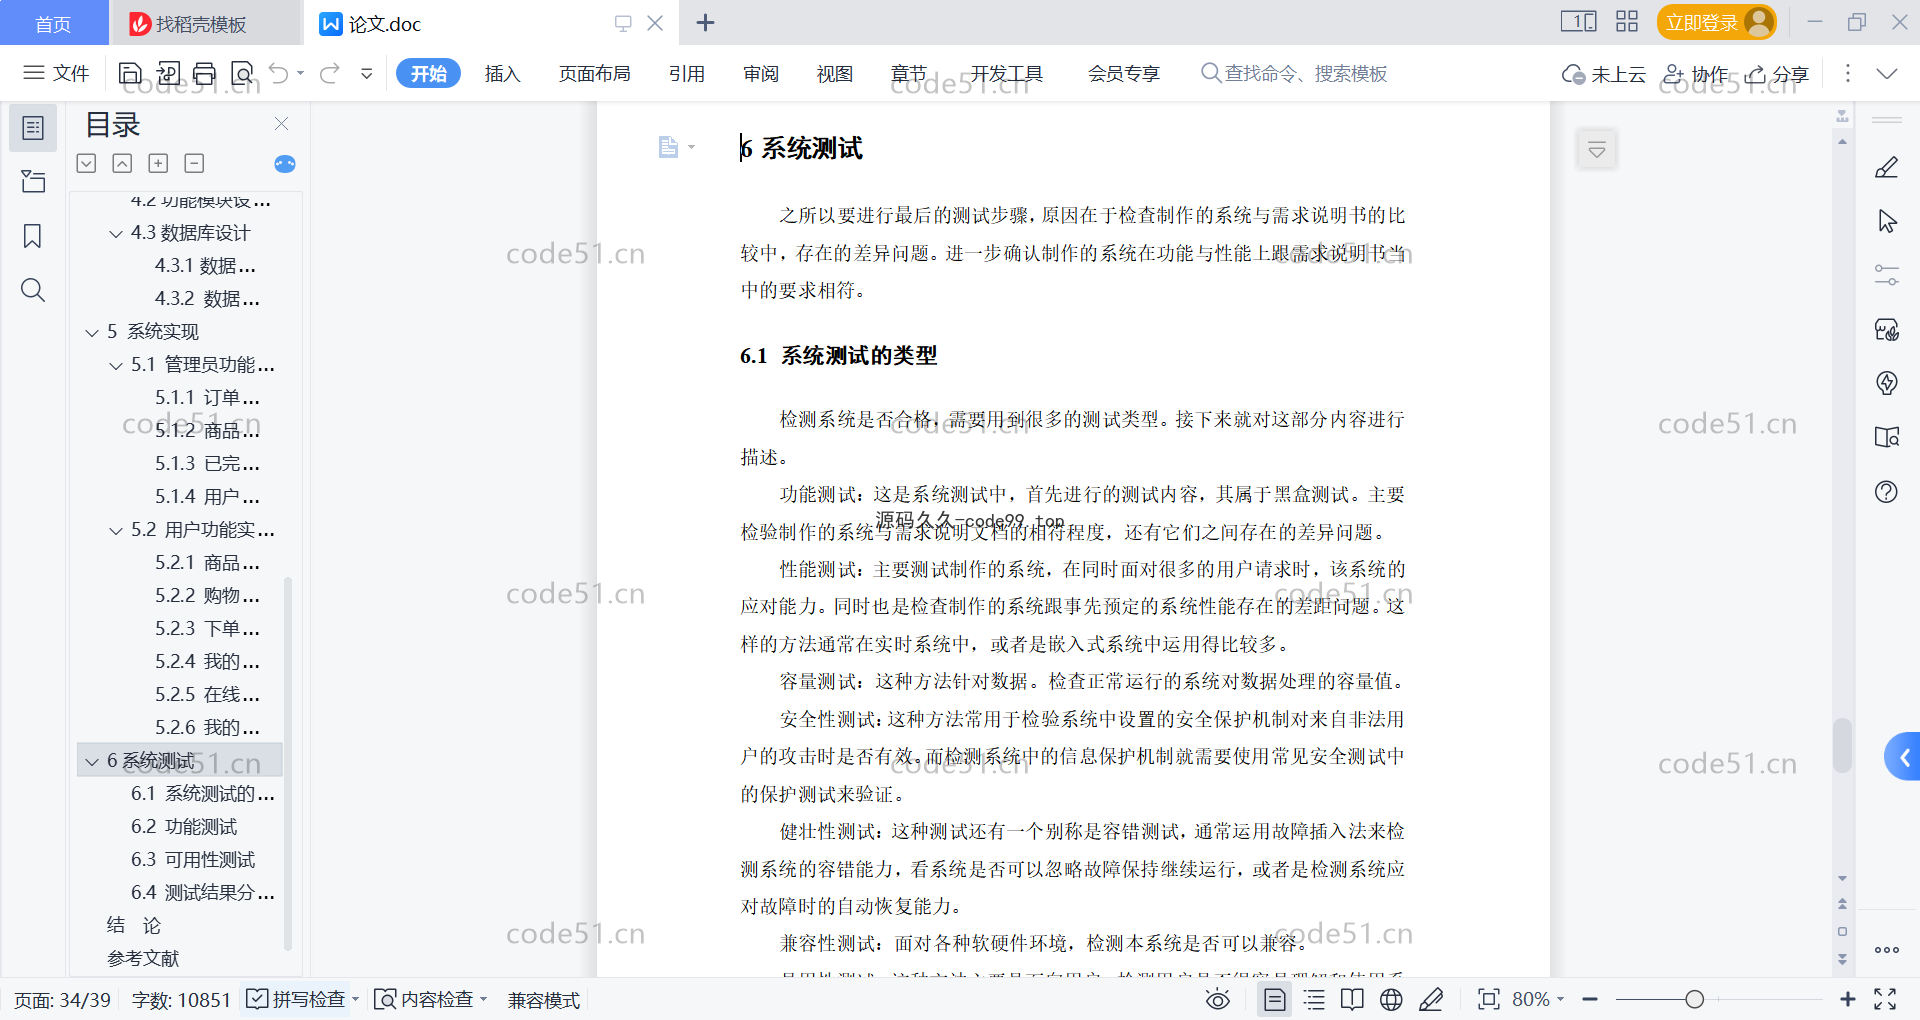Switch to reading layout view icon
1920x1020 pixels.
coord(1352,999)
